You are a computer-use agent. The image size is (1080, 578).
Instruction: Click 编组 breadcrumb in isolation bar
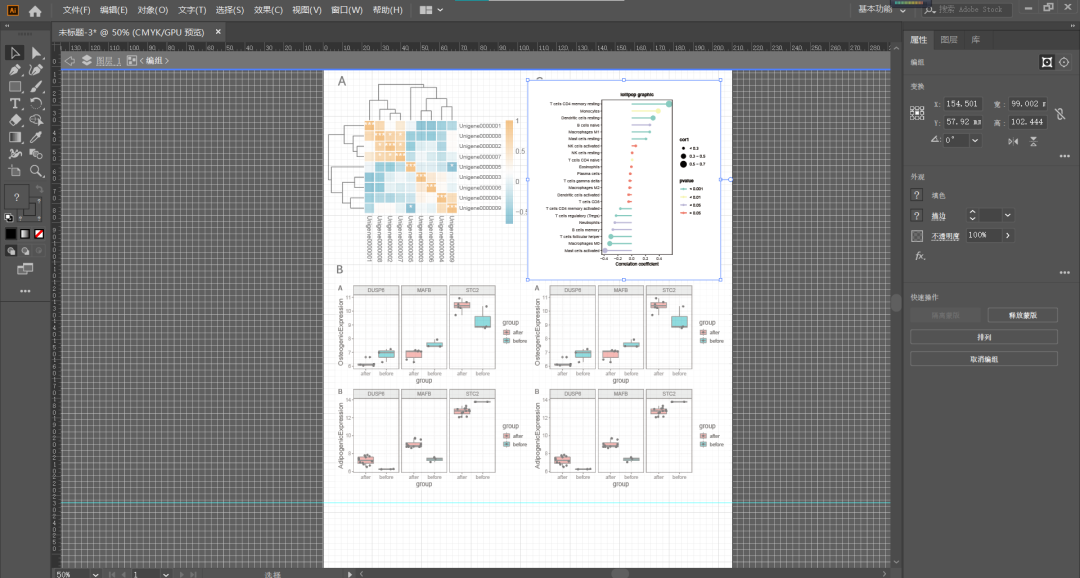(x=154, y=61)
